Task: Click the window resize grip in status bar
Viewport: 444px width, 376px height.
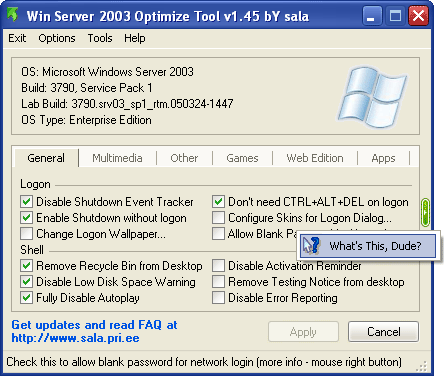Action: [421, 366]
